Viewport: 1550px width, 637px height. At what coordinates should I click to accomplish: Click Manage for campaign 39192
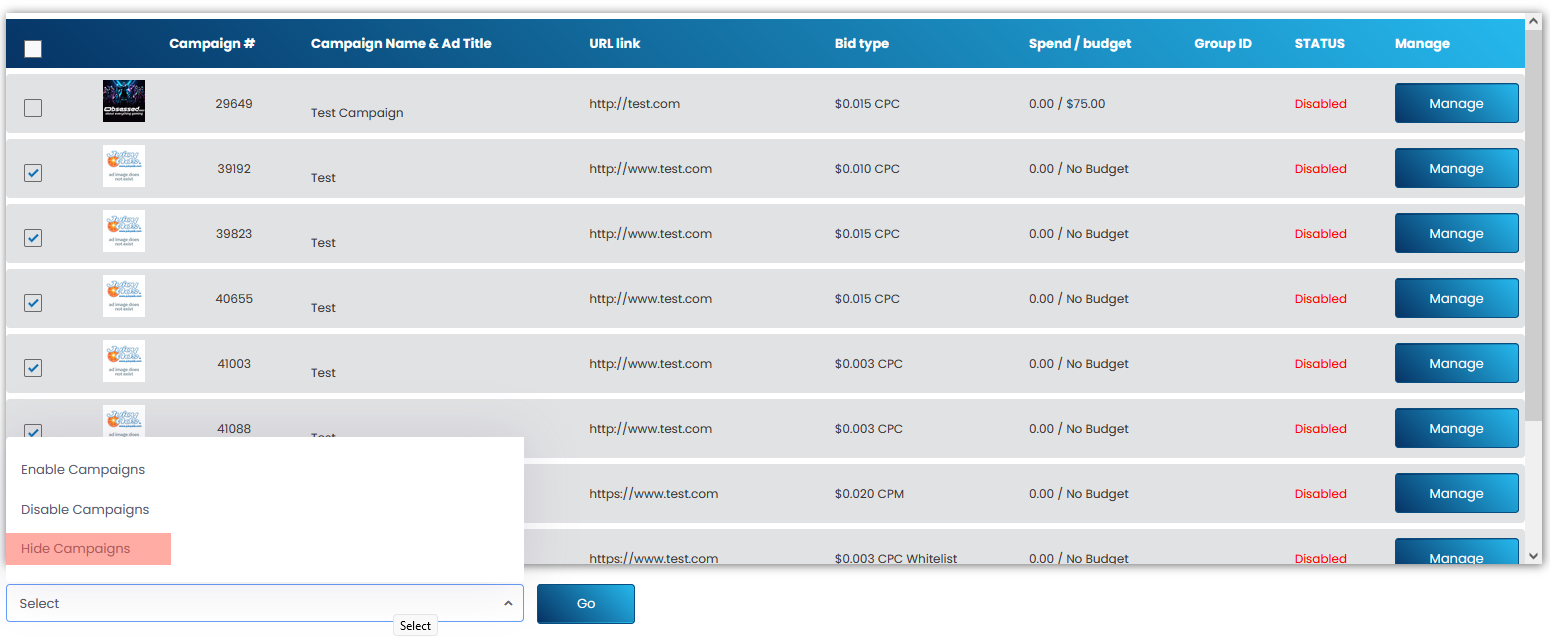click(1456, 169)
